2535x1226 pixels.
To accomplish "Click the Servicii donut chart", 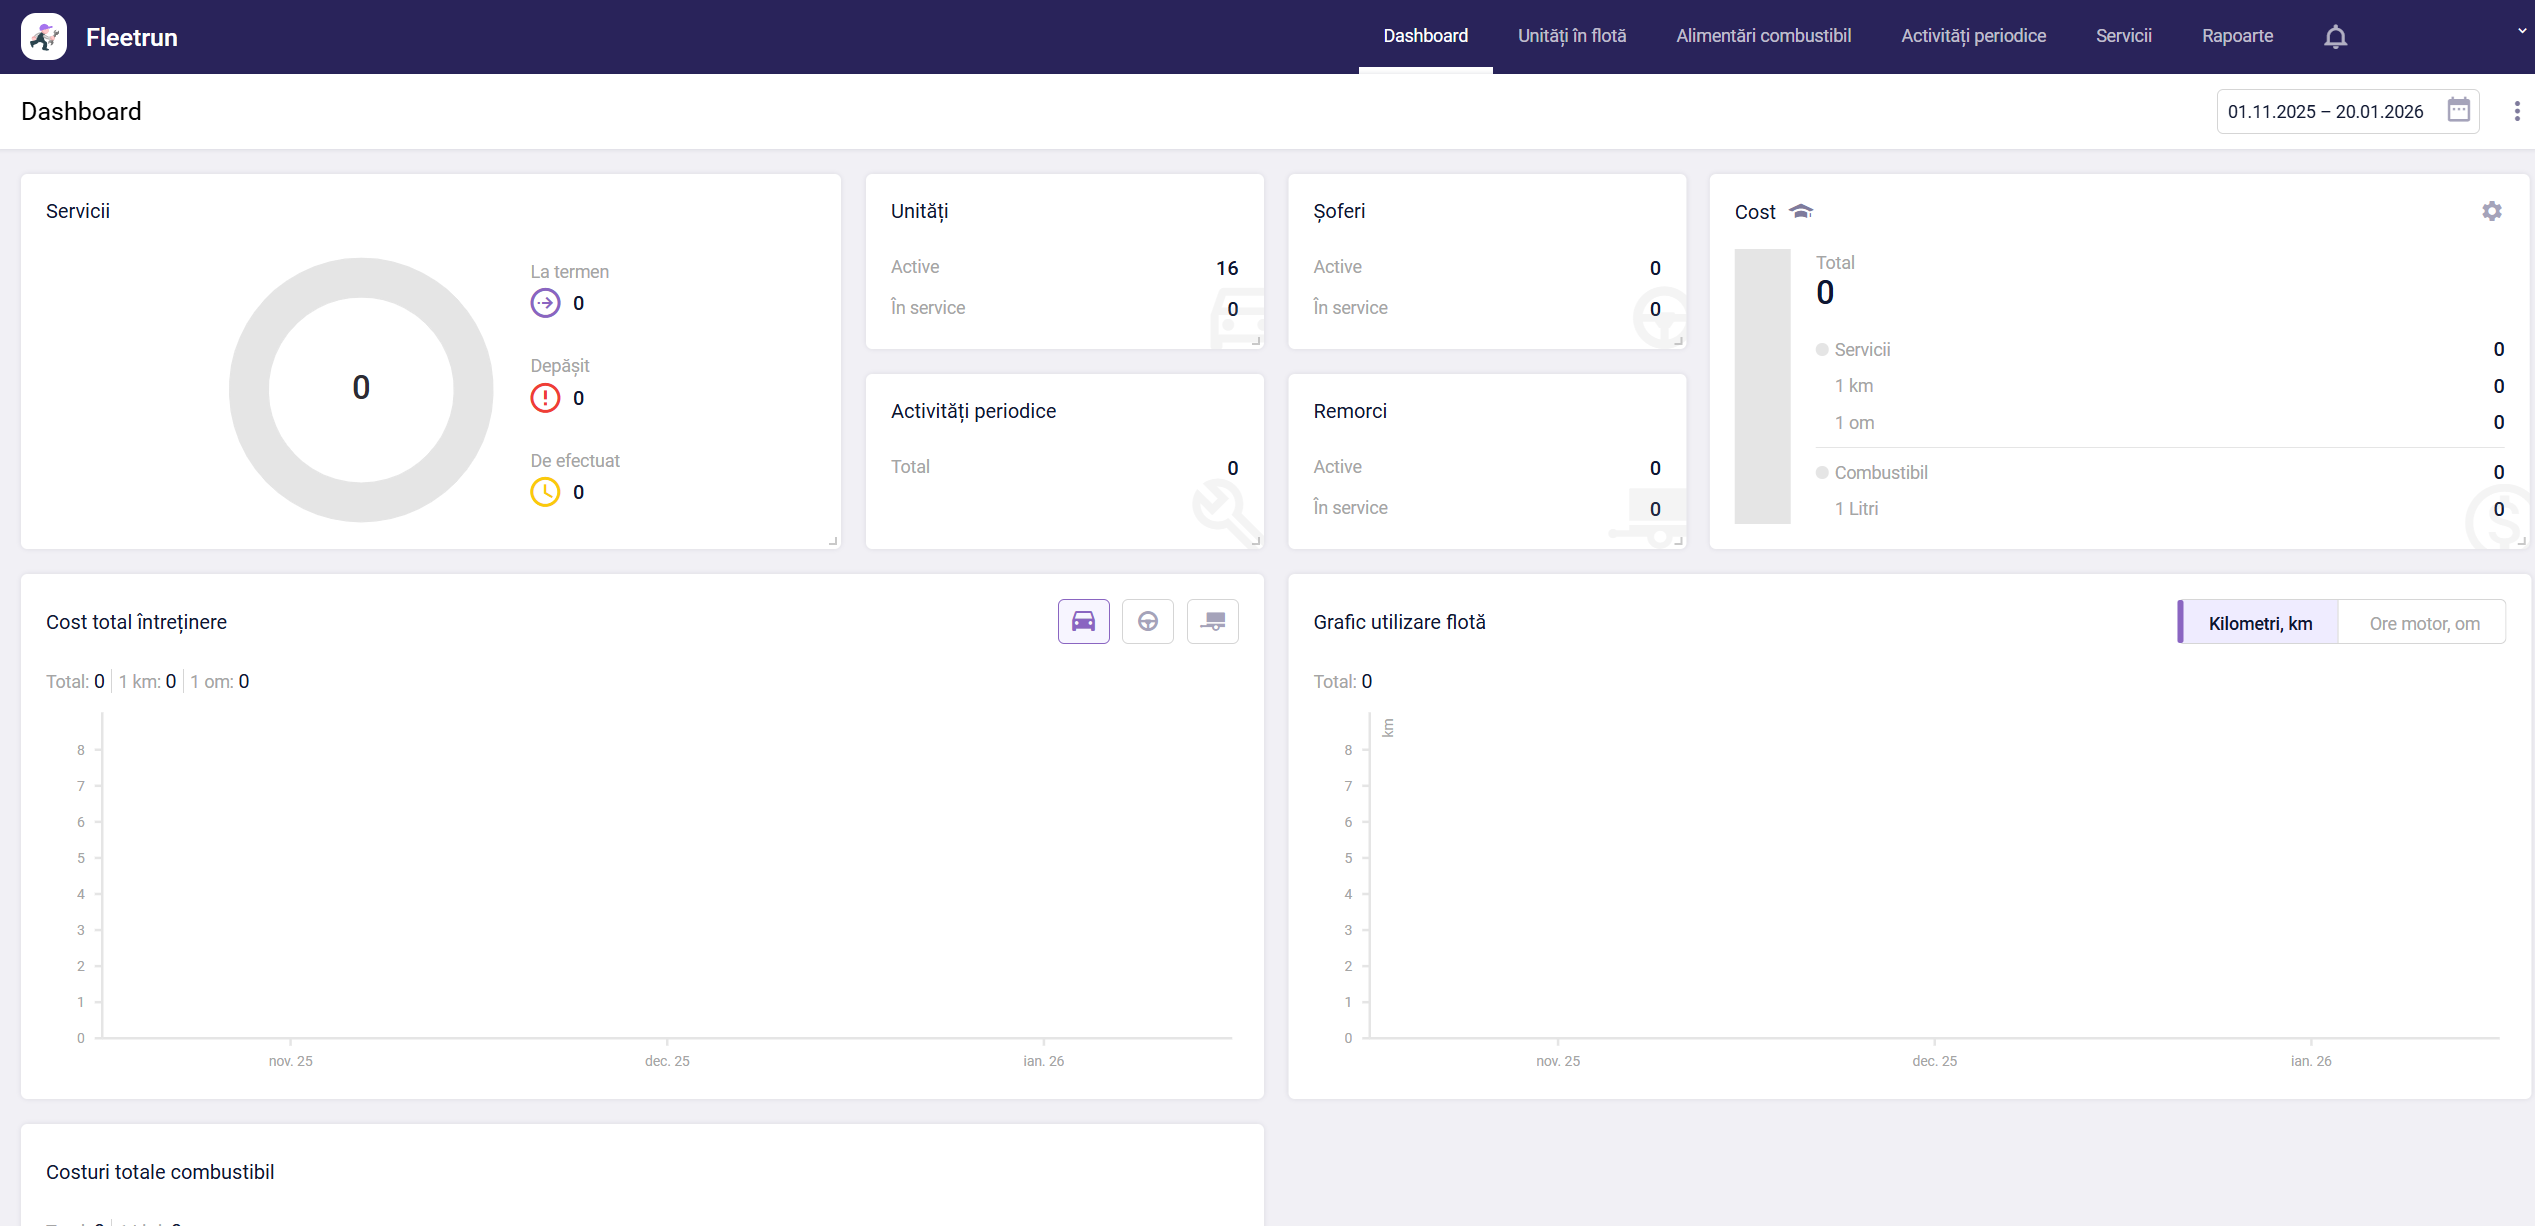I will (361, 389).
